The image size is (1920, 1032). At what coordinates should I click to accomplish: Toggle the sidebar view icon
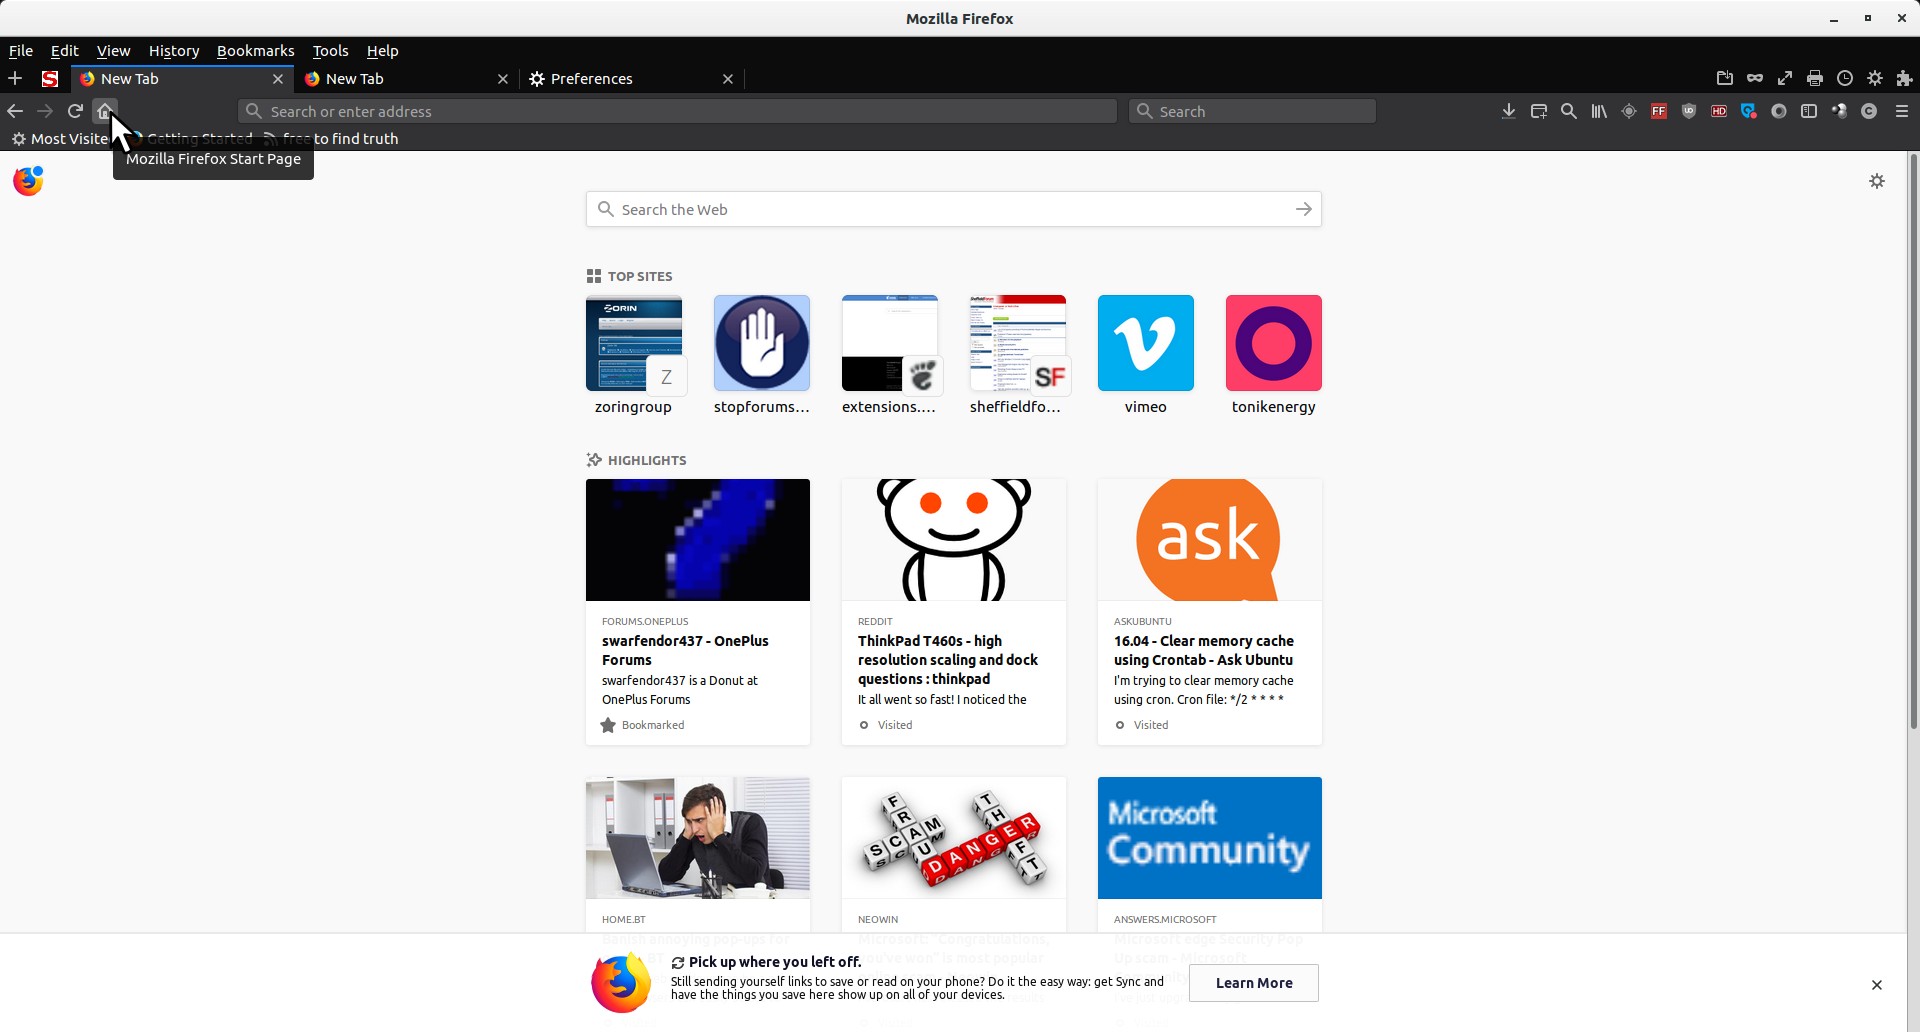pyautogui.click(x=1809, y=111)
